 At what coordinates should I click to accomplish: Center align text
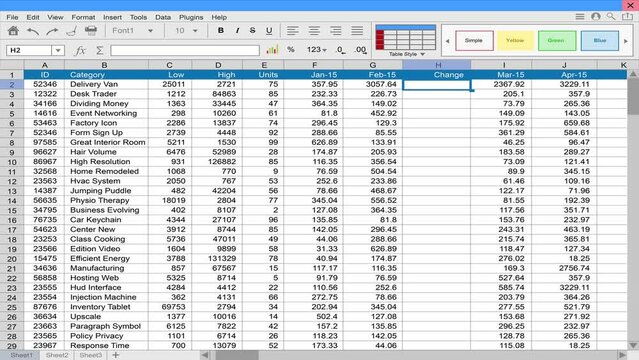click(314, 31)
